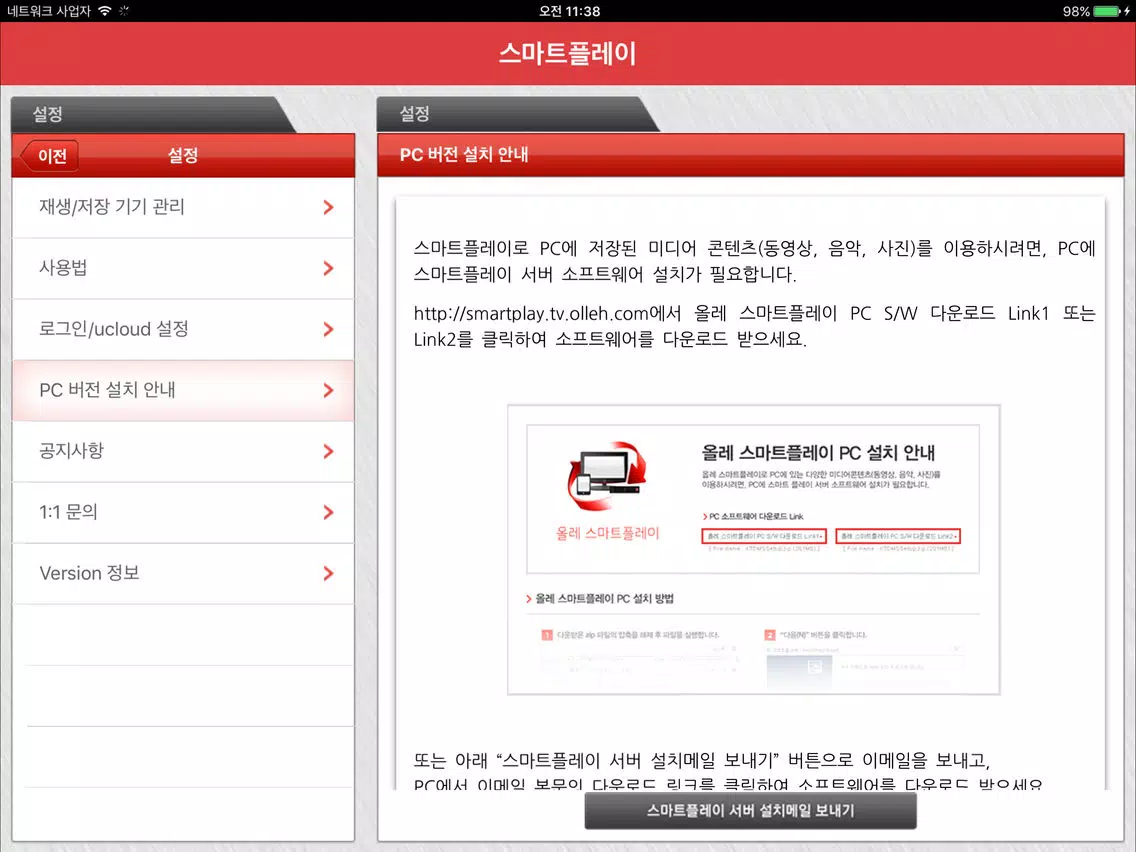The height and width of the screenshot is (852, 1136).
Task: Click chevron arrow beside PC 버전 설치 안내
Action: 328,390
